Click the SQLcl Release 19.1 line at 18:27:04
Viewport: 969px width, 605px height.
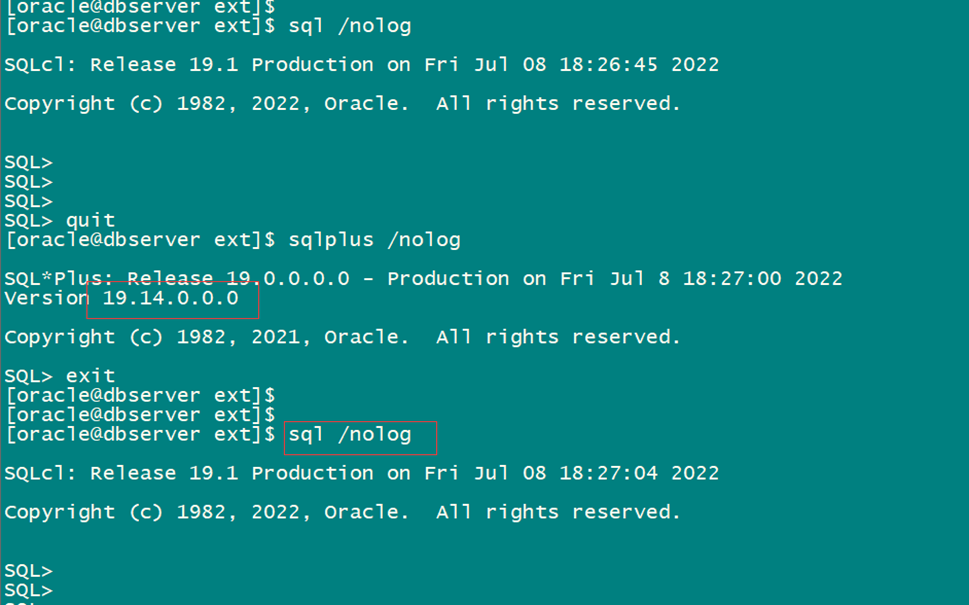pyautogui.click(x=362, y=473)
